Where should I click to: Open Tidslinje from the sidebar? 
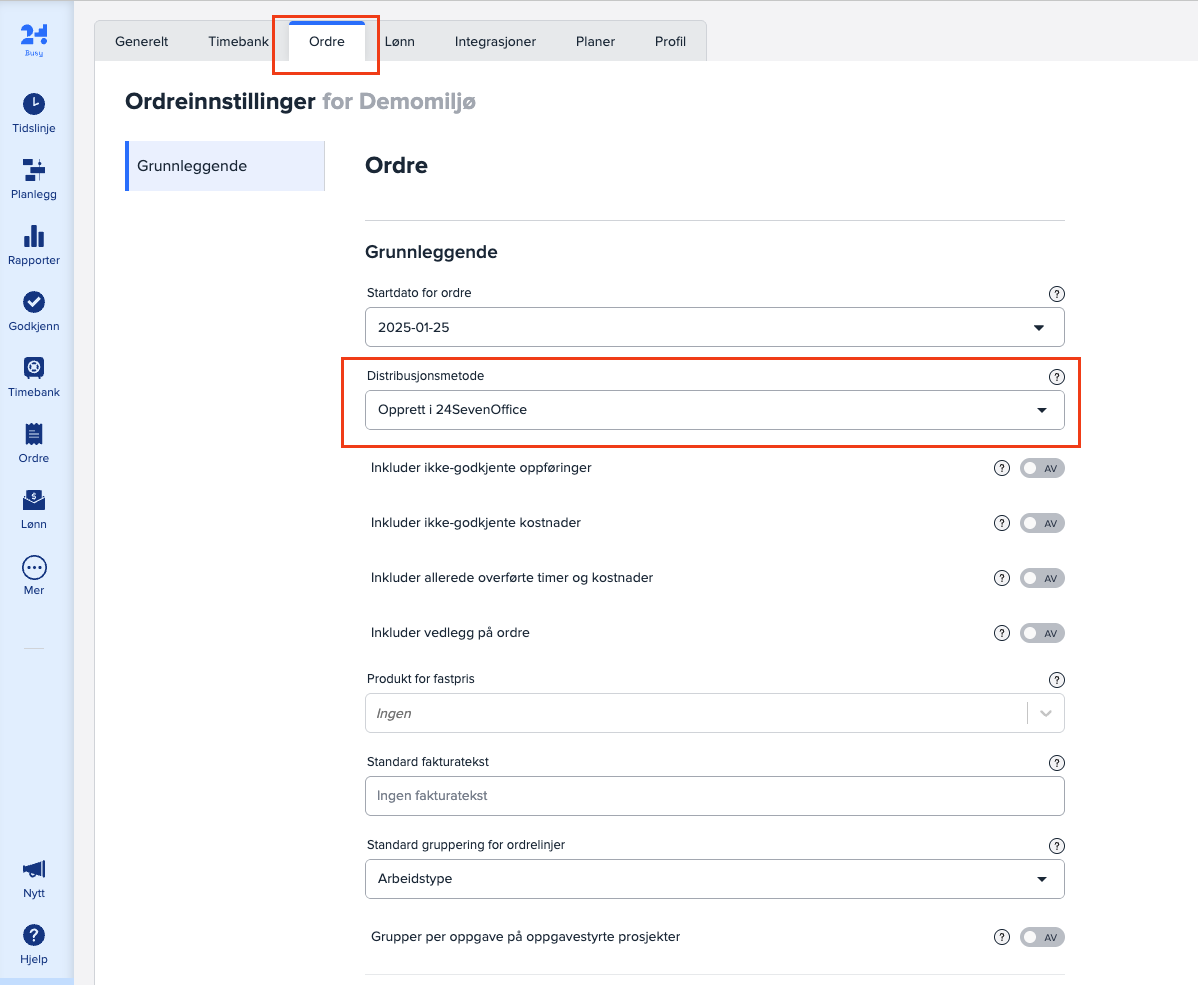pyautogui.click(x=34, y=104)
